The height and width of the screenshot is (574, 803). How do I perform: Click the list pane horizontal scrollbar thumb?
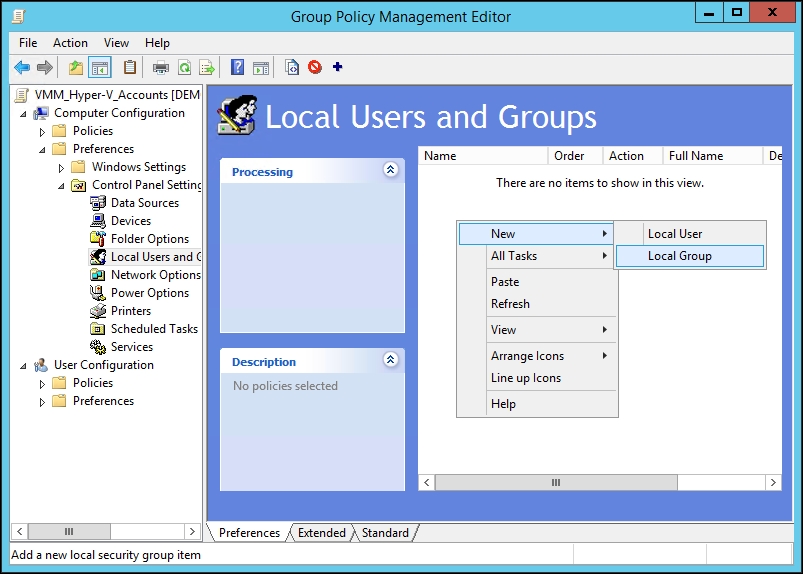point(556,482)
